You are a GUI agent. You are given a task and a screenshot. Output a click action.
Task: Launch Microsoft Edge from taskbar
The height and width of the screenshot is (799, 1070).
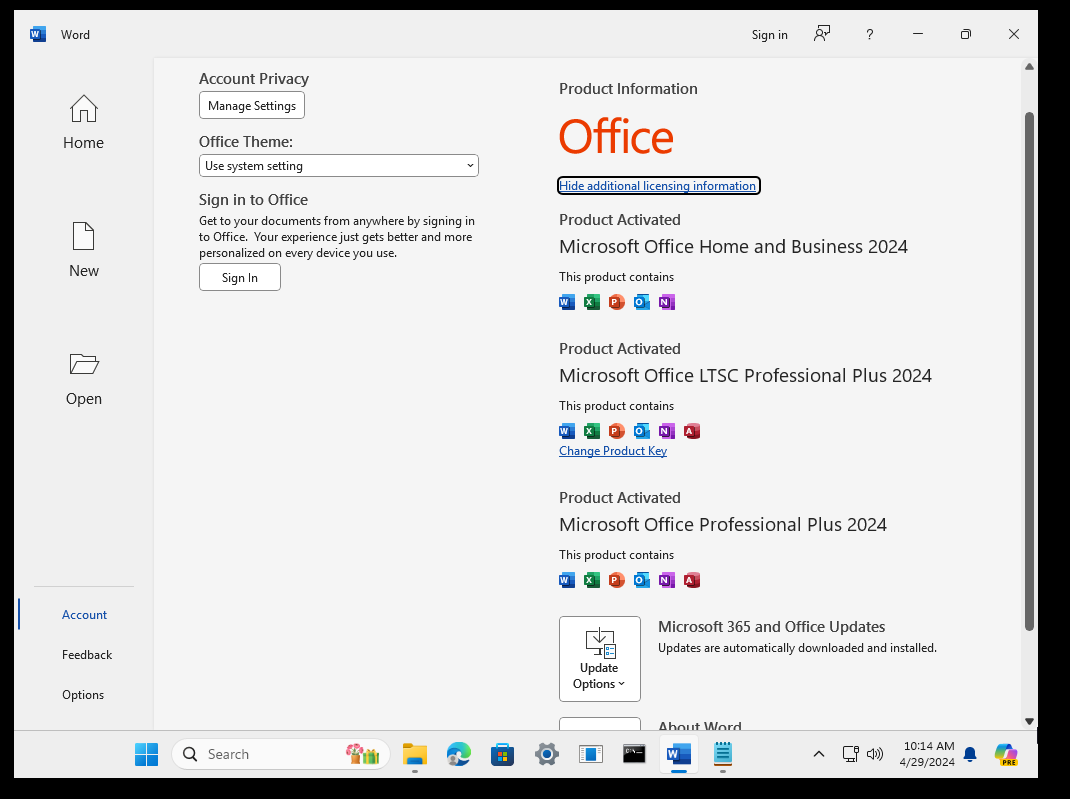coord(459,754)
